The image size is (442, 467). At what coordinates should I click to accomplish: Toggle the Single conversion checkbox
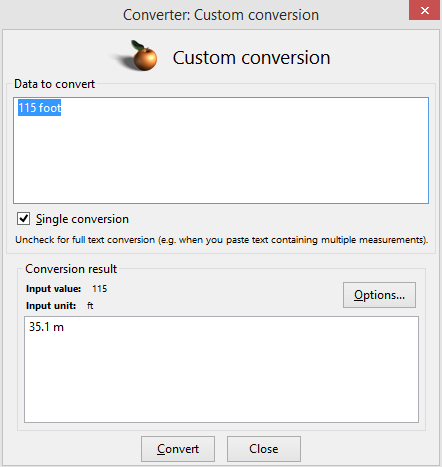[23, 219]
